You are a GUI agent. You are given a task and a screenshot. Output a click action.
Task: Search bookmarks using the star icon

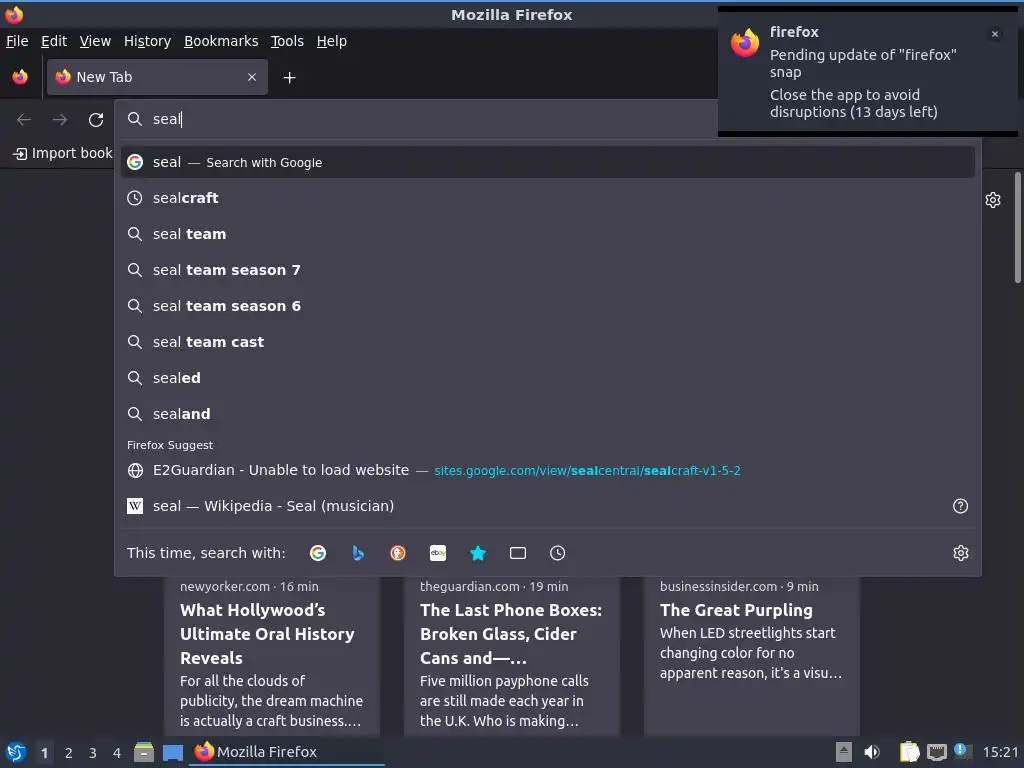(478, 553)
